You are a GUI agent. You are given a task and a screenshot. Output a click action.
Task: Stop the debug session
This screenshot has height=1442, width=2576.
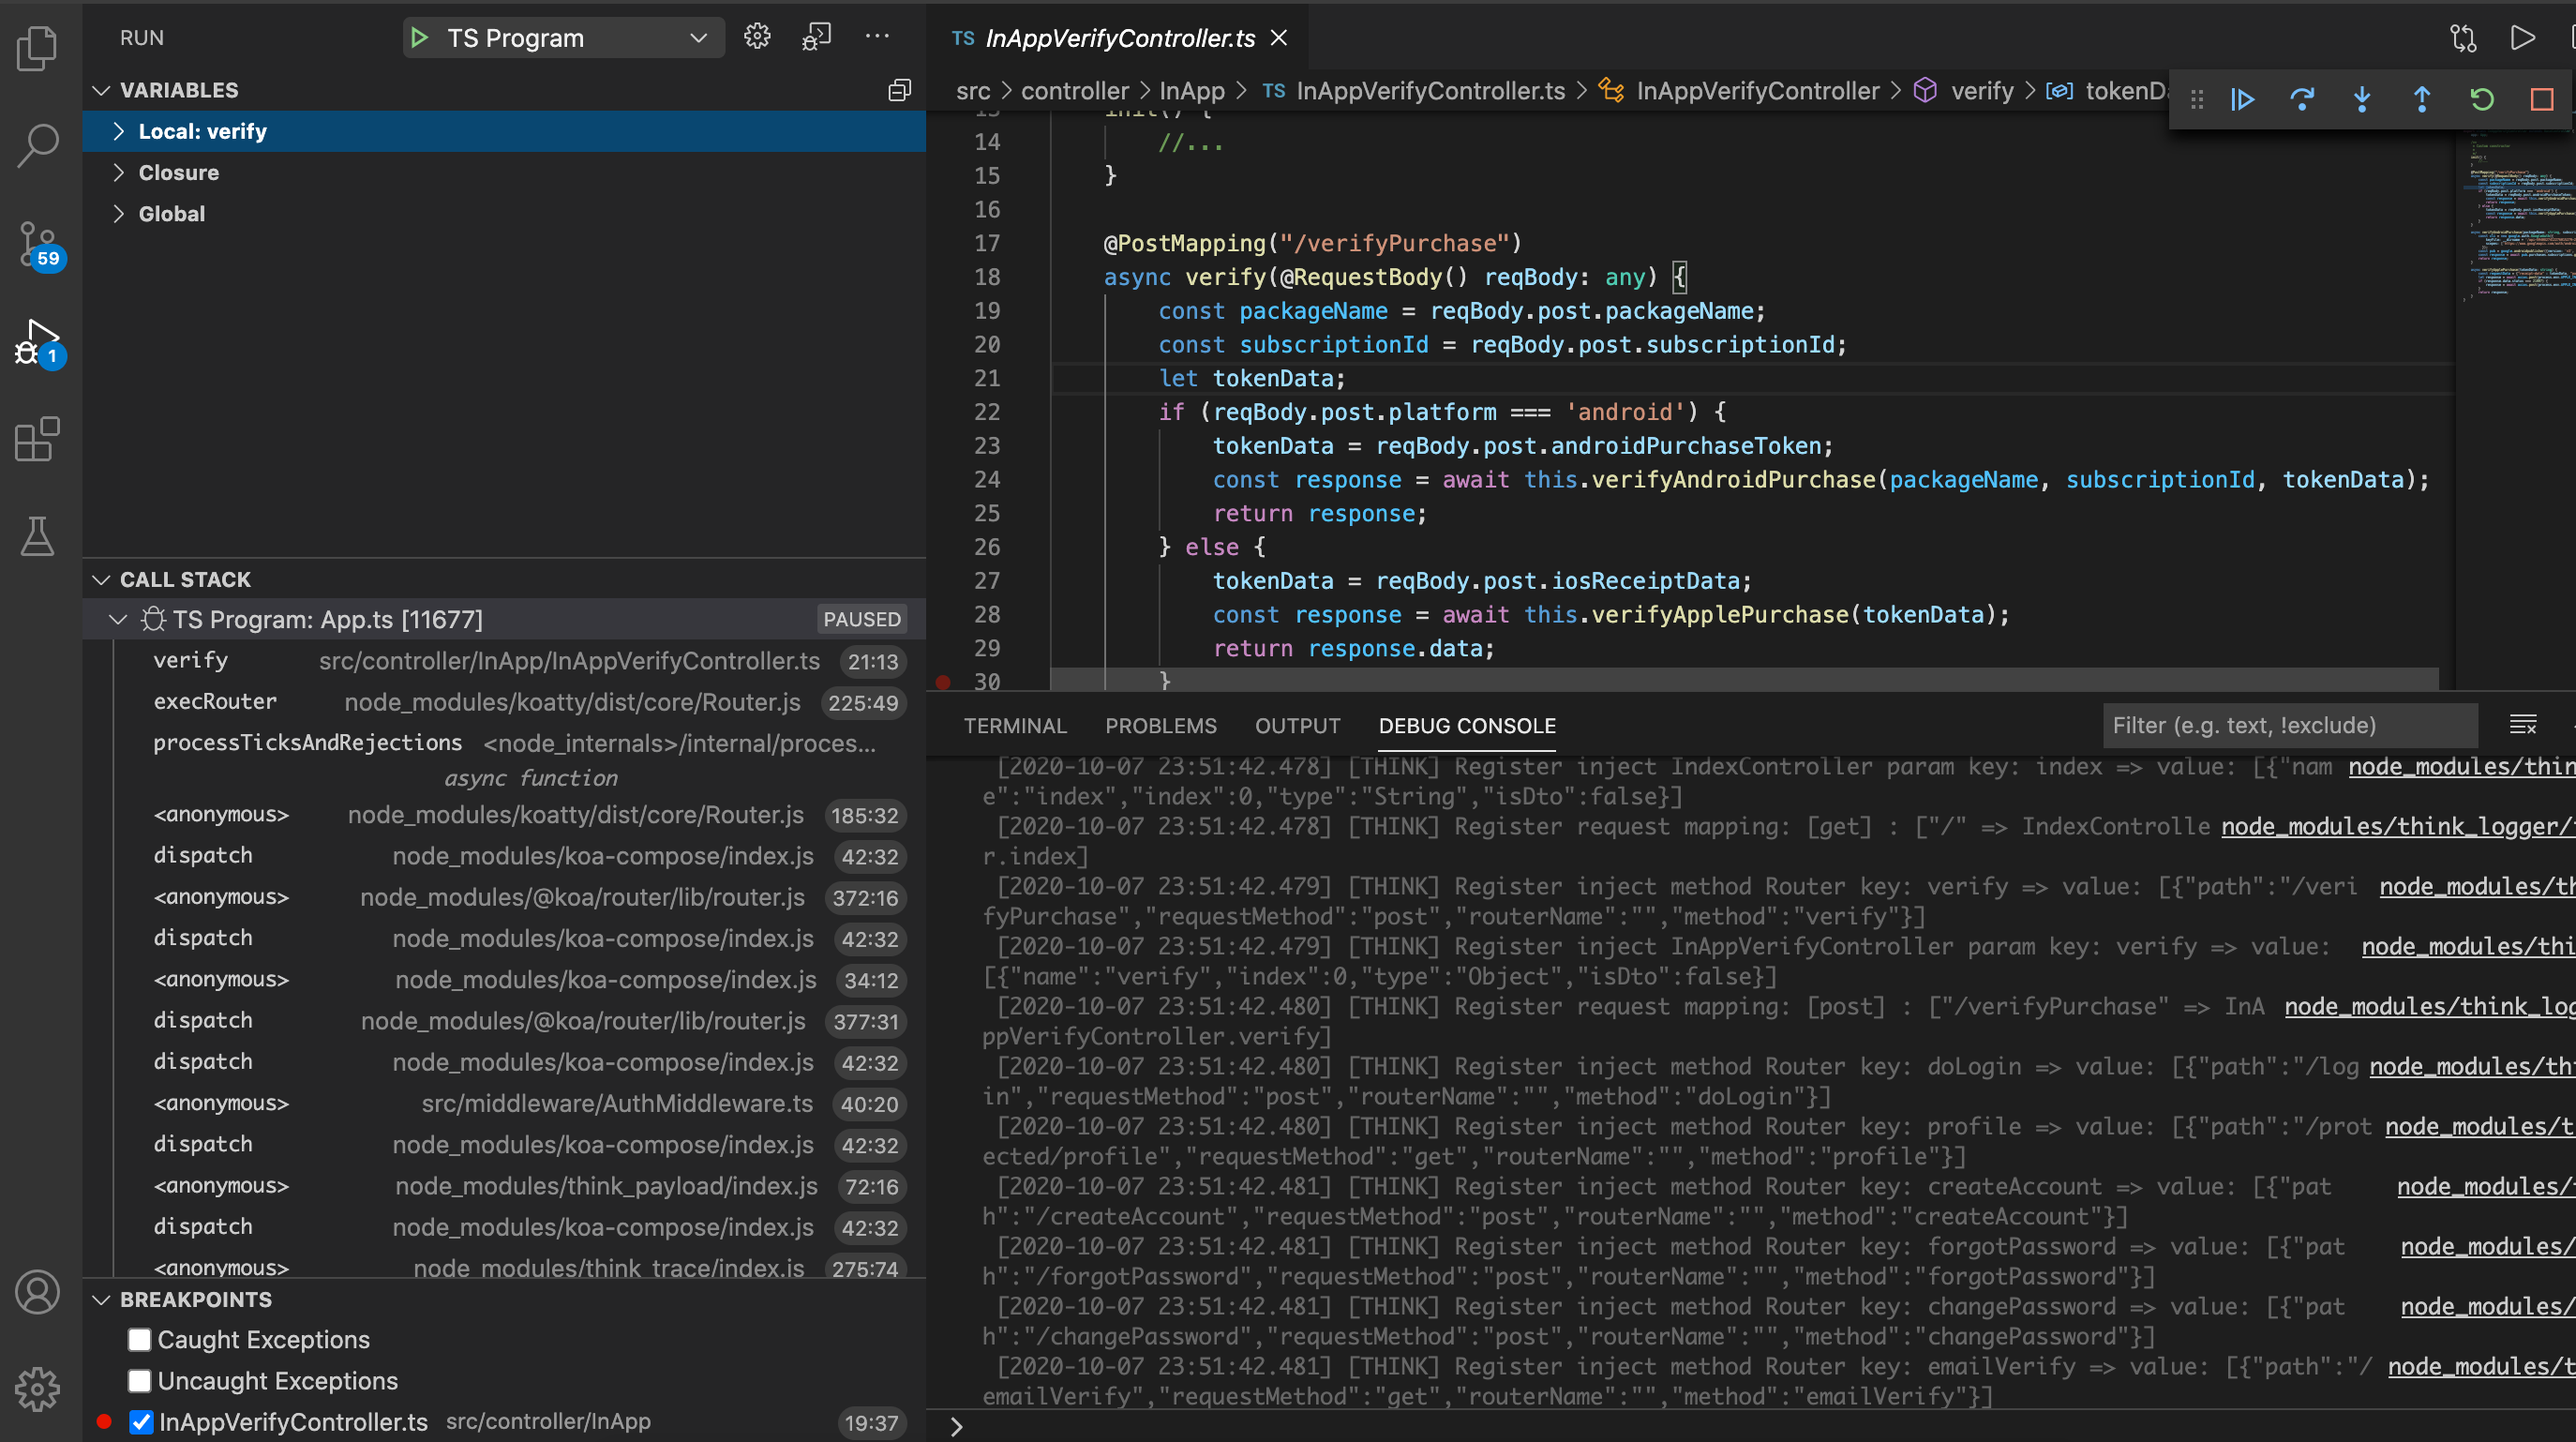point(2542,99)
